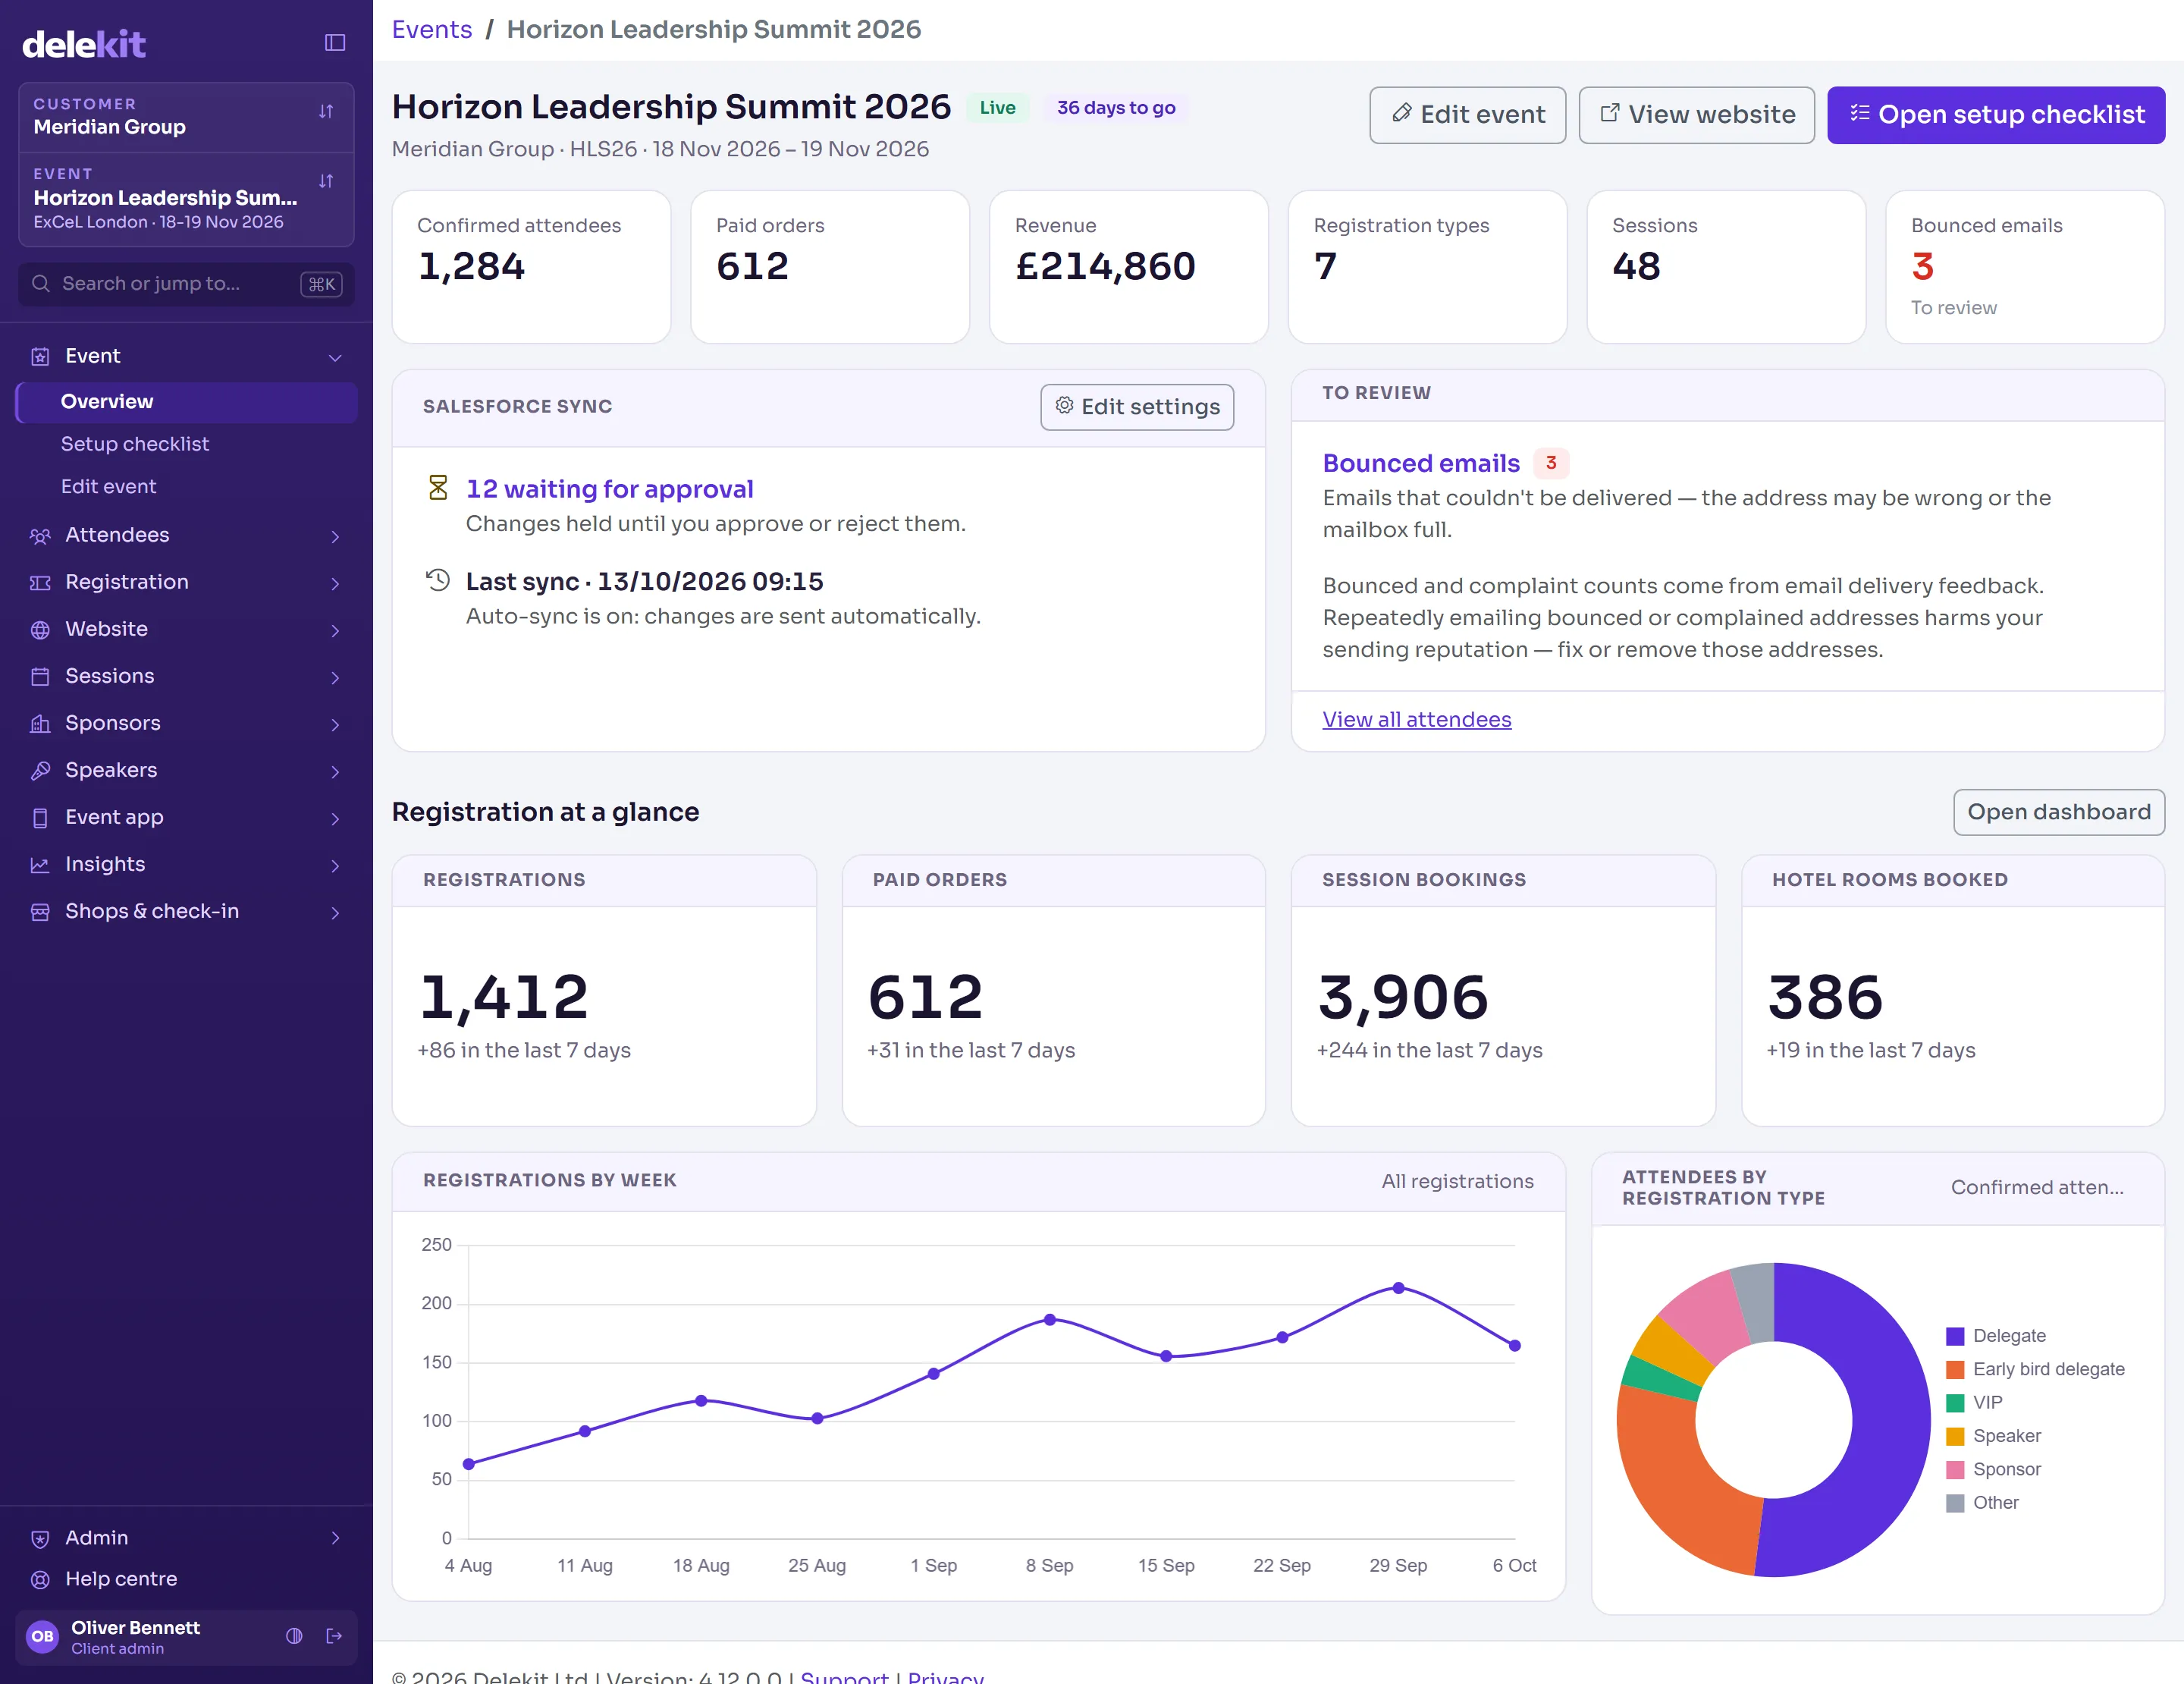Click the Admin shield icon
The width and height of the screenshot is (2184, 1684).
pyautogui.click(x=40, y=1539)
